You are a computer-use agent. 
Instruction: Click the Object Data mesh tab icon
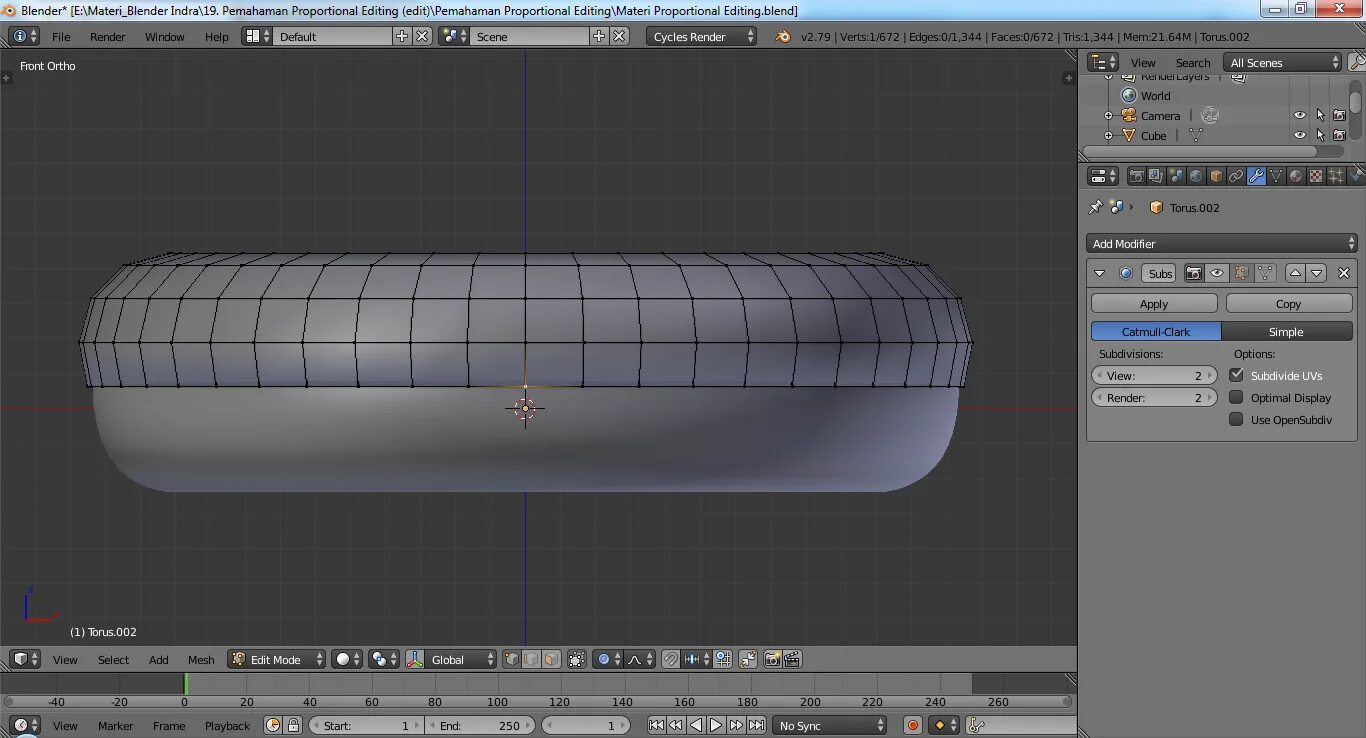pyautogui.click(x=1276, y=176)
